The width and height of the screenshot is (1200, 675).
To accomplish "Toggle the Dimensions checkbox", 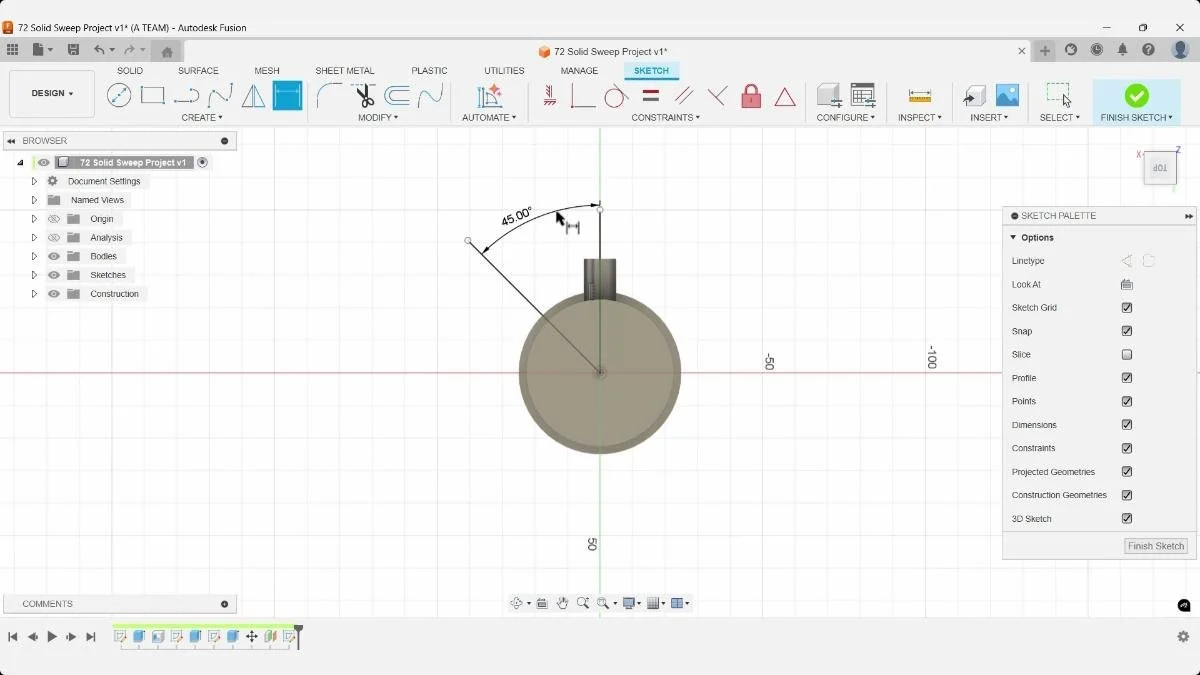I will coord(1127,425).
